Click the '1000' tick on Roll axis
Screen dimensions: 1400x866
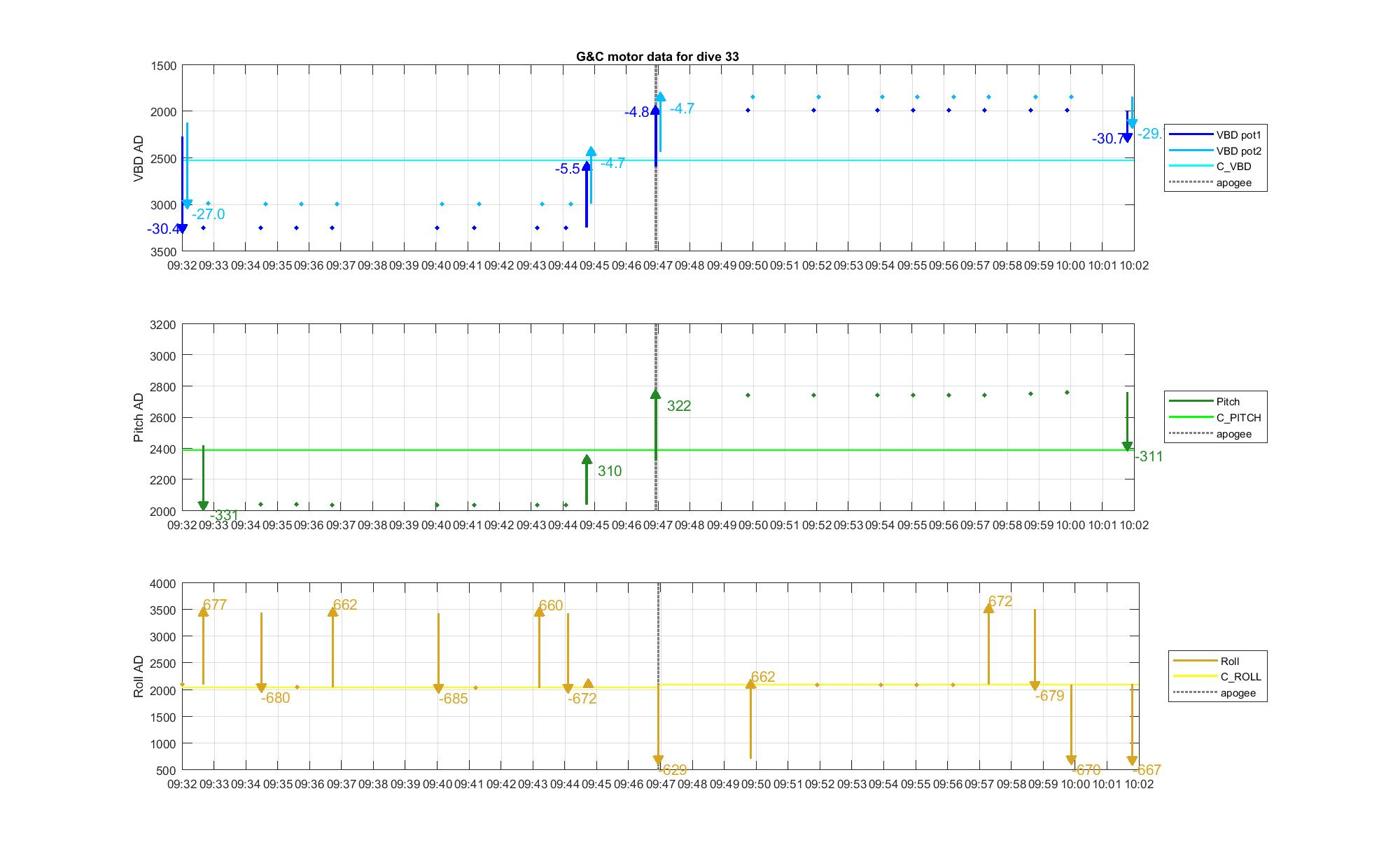(x=163, y=744)
